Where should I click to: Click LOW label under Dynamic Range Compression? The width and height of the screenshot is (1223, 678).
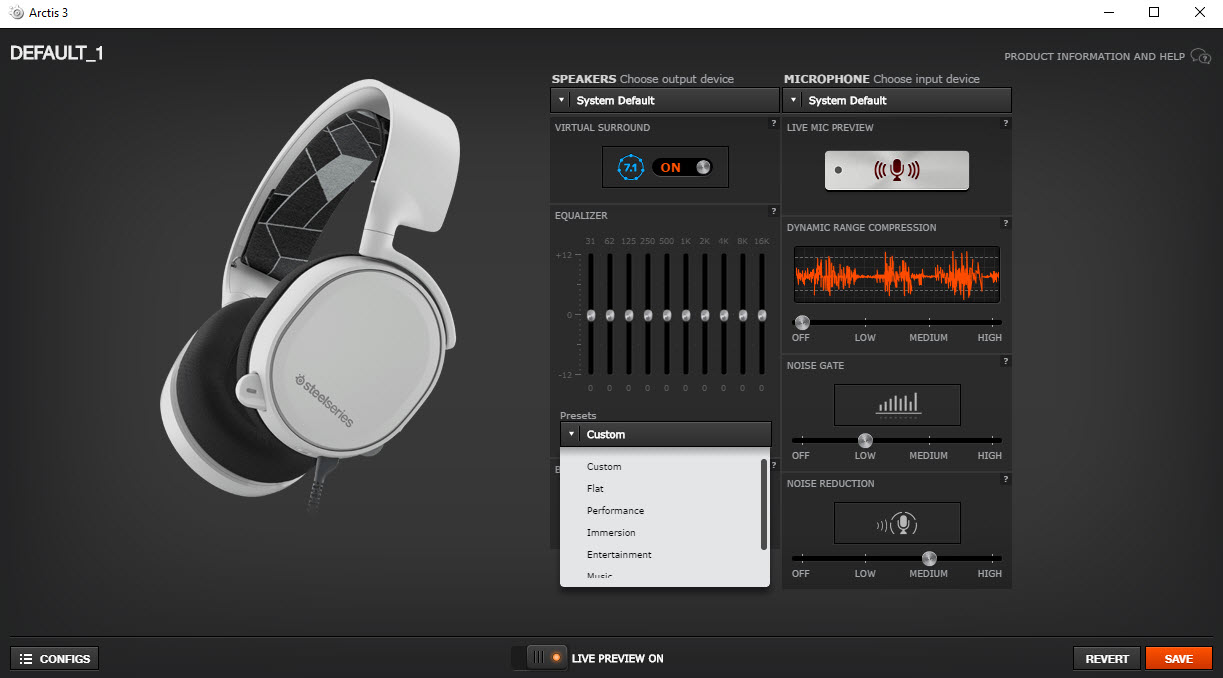click(x=865, y=337)
